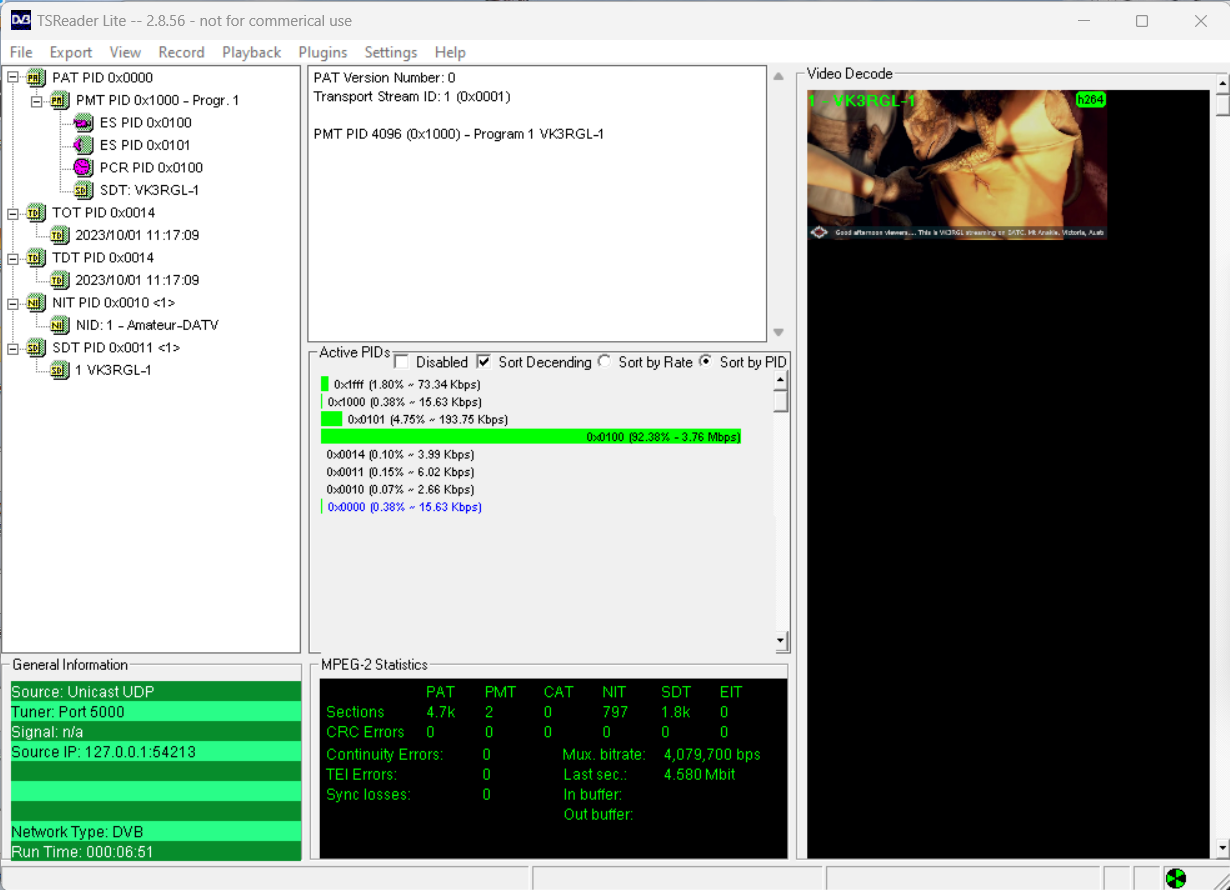Screen dimensions: 1230x890
Task: Click the SDT: VK3RGL-1 table icon
Action: (82, 190)
